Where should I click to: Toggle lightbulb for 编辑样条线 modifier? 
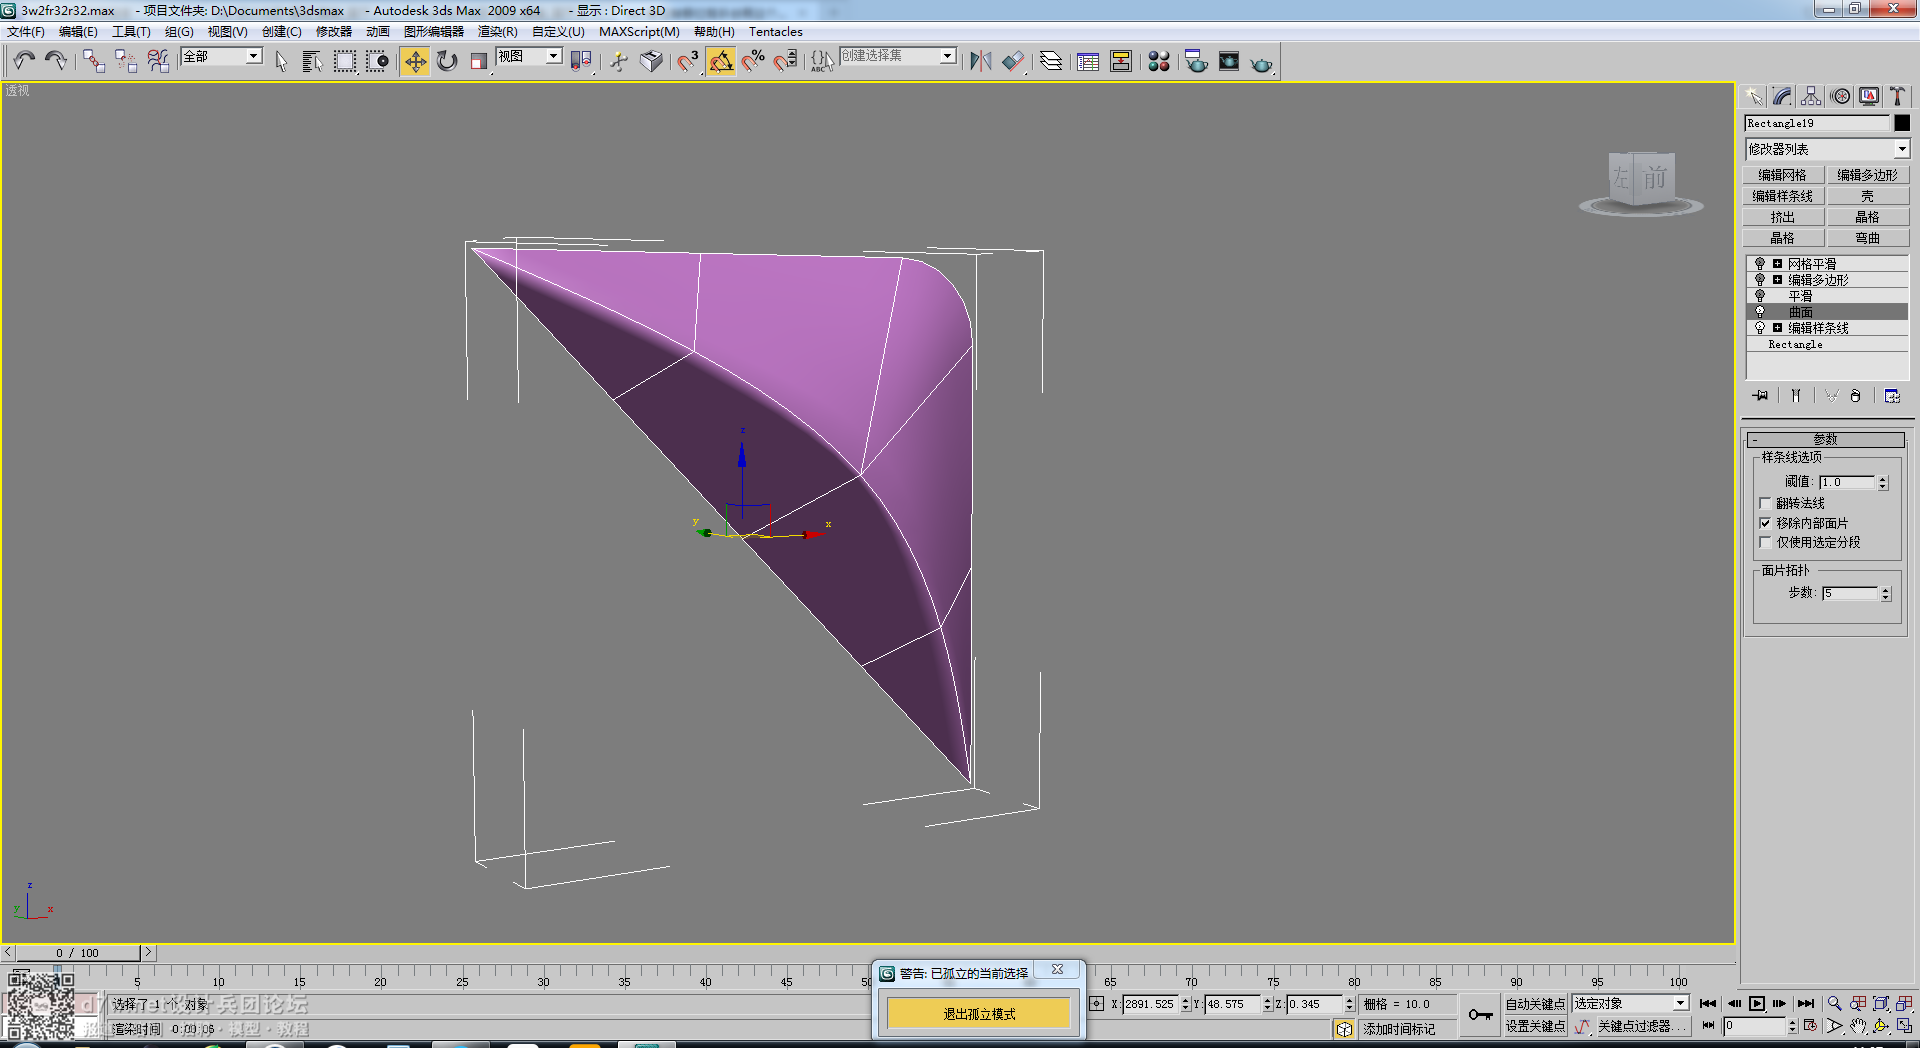pyautogui.click(x=1760, y=328)
